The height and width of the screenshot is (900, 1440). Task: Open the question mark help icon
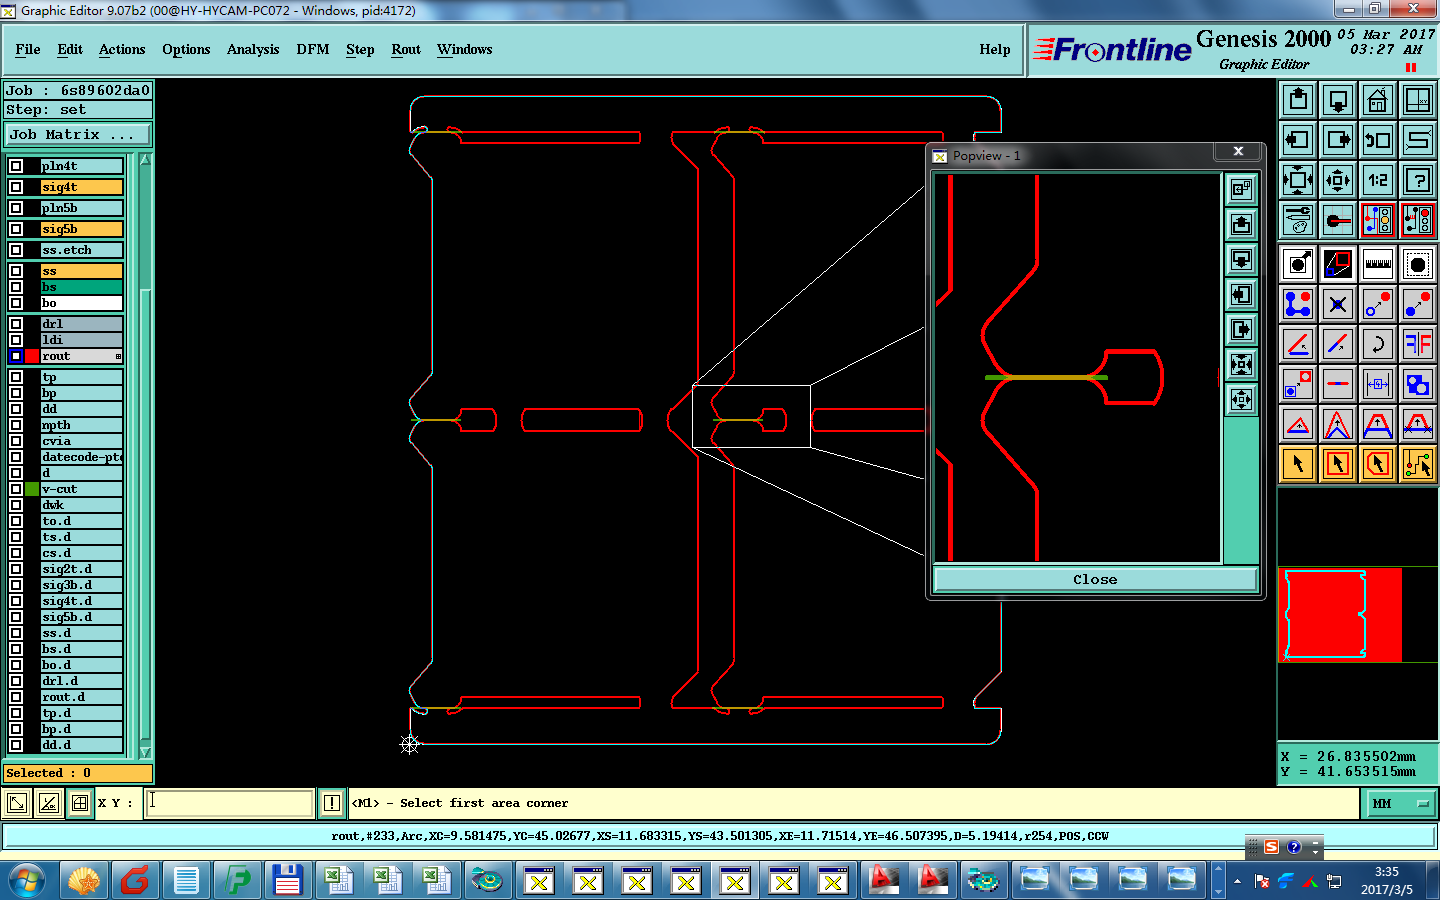point(1417,180)
